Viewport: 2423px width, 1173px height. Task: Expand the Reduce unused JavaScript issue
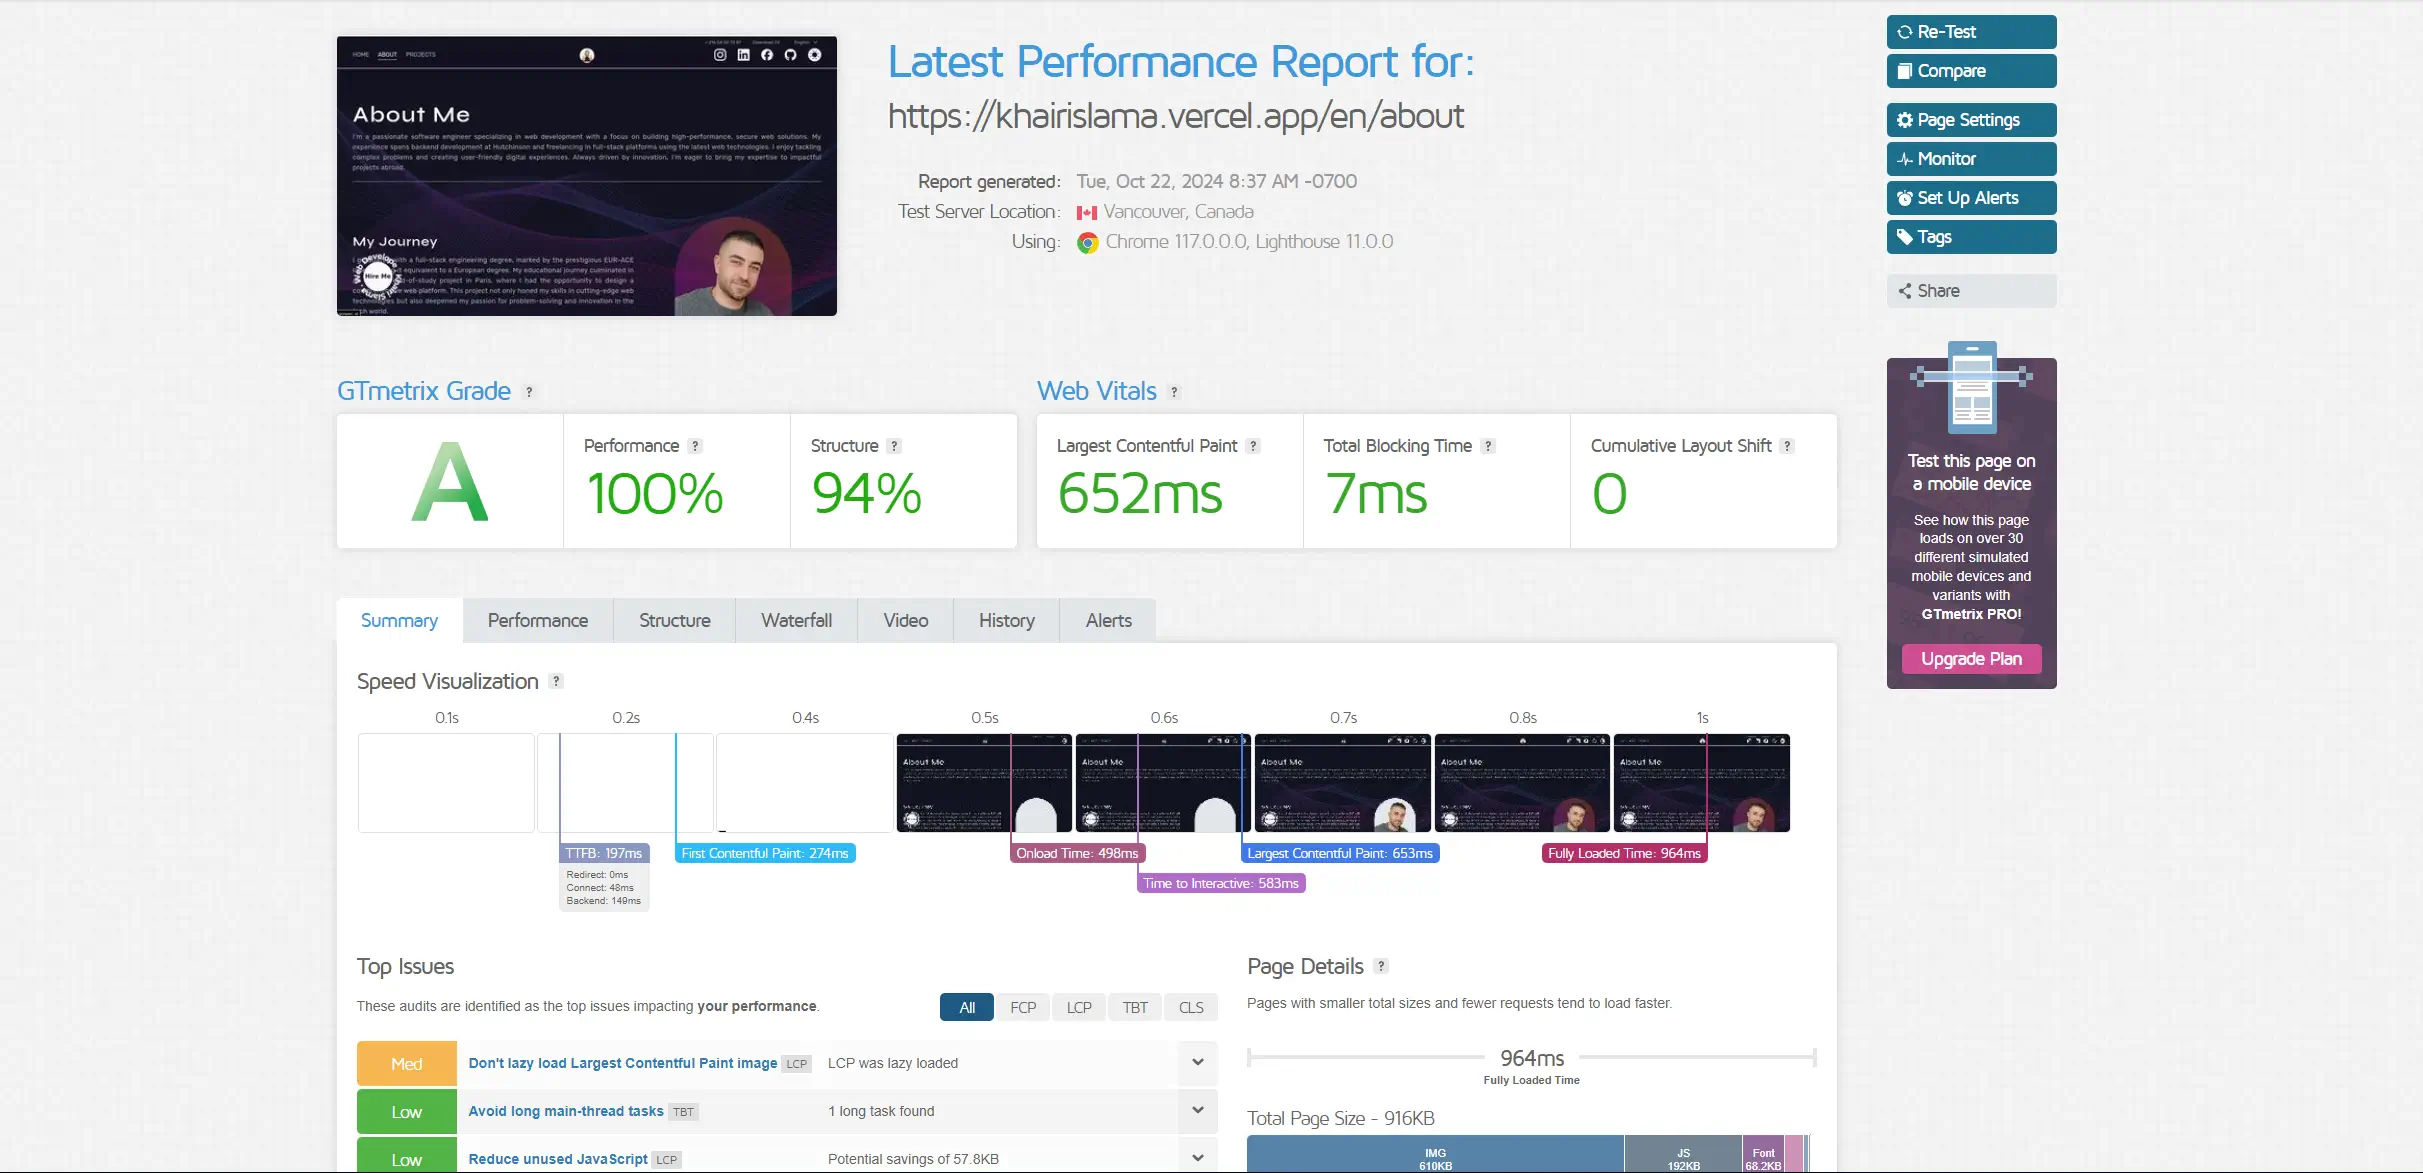pyautogui.click(x=1197, y=1156)
